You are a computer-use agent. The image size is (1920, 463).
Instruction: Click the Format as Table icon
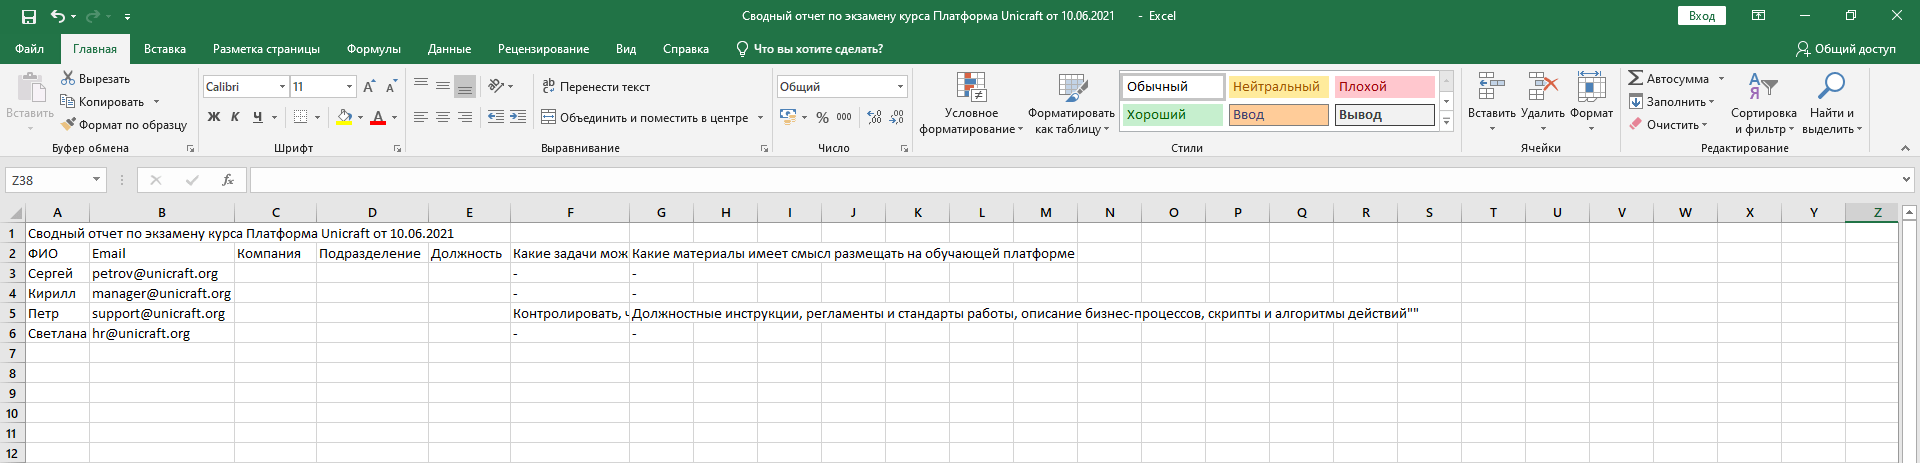pyautogui.click(x=1072, y=88)
